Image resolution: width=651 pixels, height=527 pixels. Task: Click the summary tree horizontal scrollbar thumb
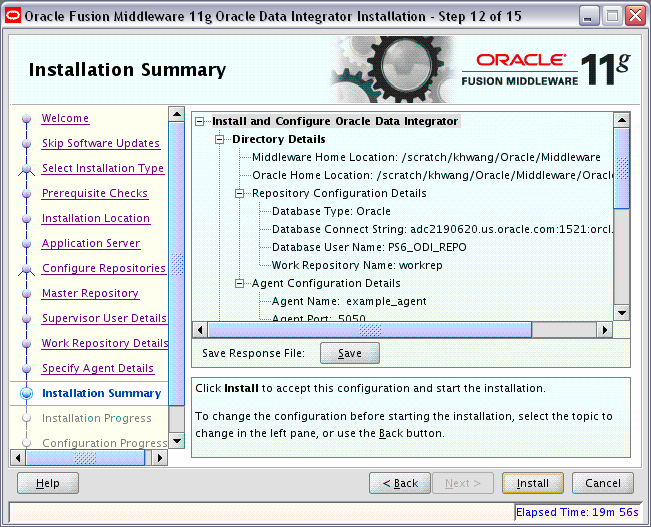370,330
